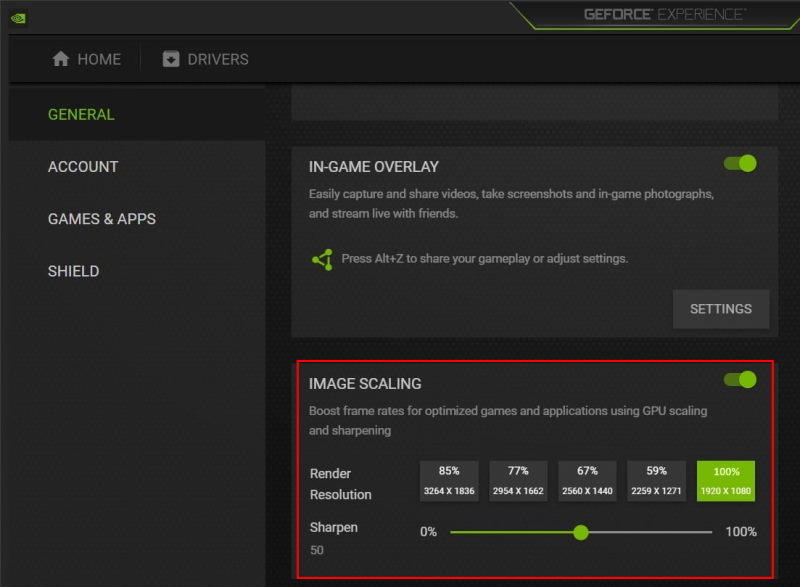Click the 100% label of Sharpen slider

pos(741,532)
